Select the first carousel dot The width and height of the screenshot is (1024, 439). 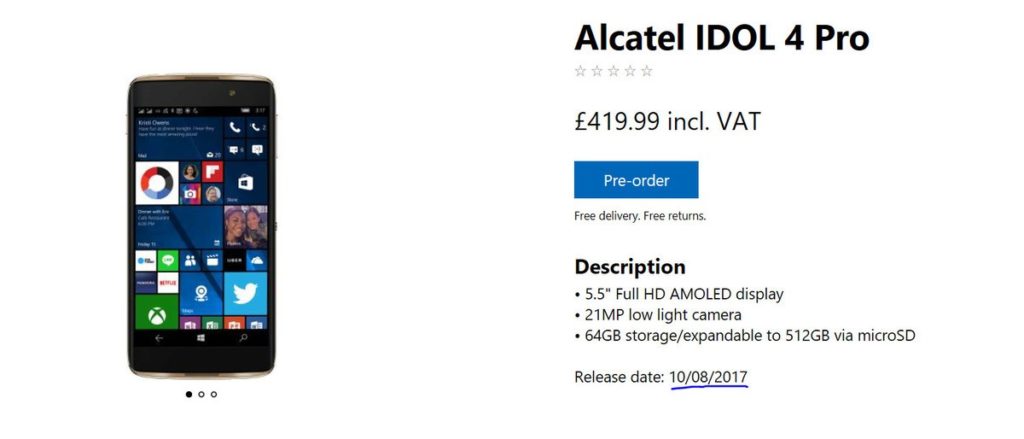pos(189,394)
